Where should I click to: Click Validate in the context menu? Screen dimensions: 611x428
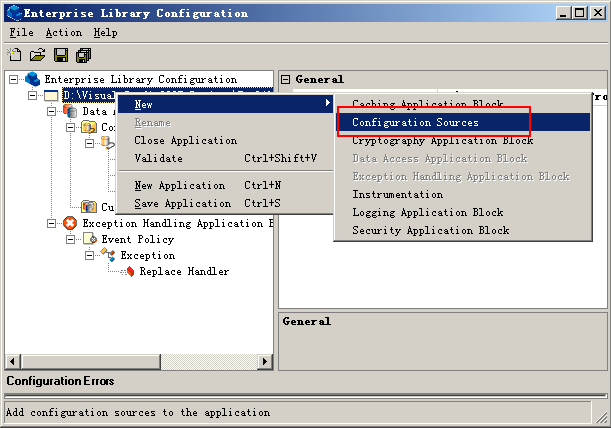[x=158, y=158]
